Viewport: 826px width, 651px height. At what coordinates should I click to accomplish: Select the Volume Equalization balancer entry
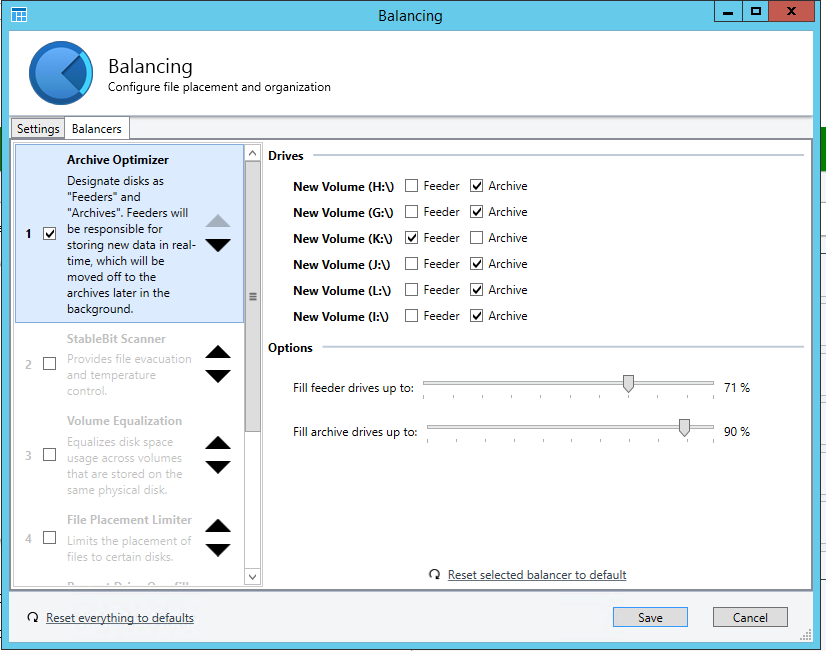click(x=130, y=455)
